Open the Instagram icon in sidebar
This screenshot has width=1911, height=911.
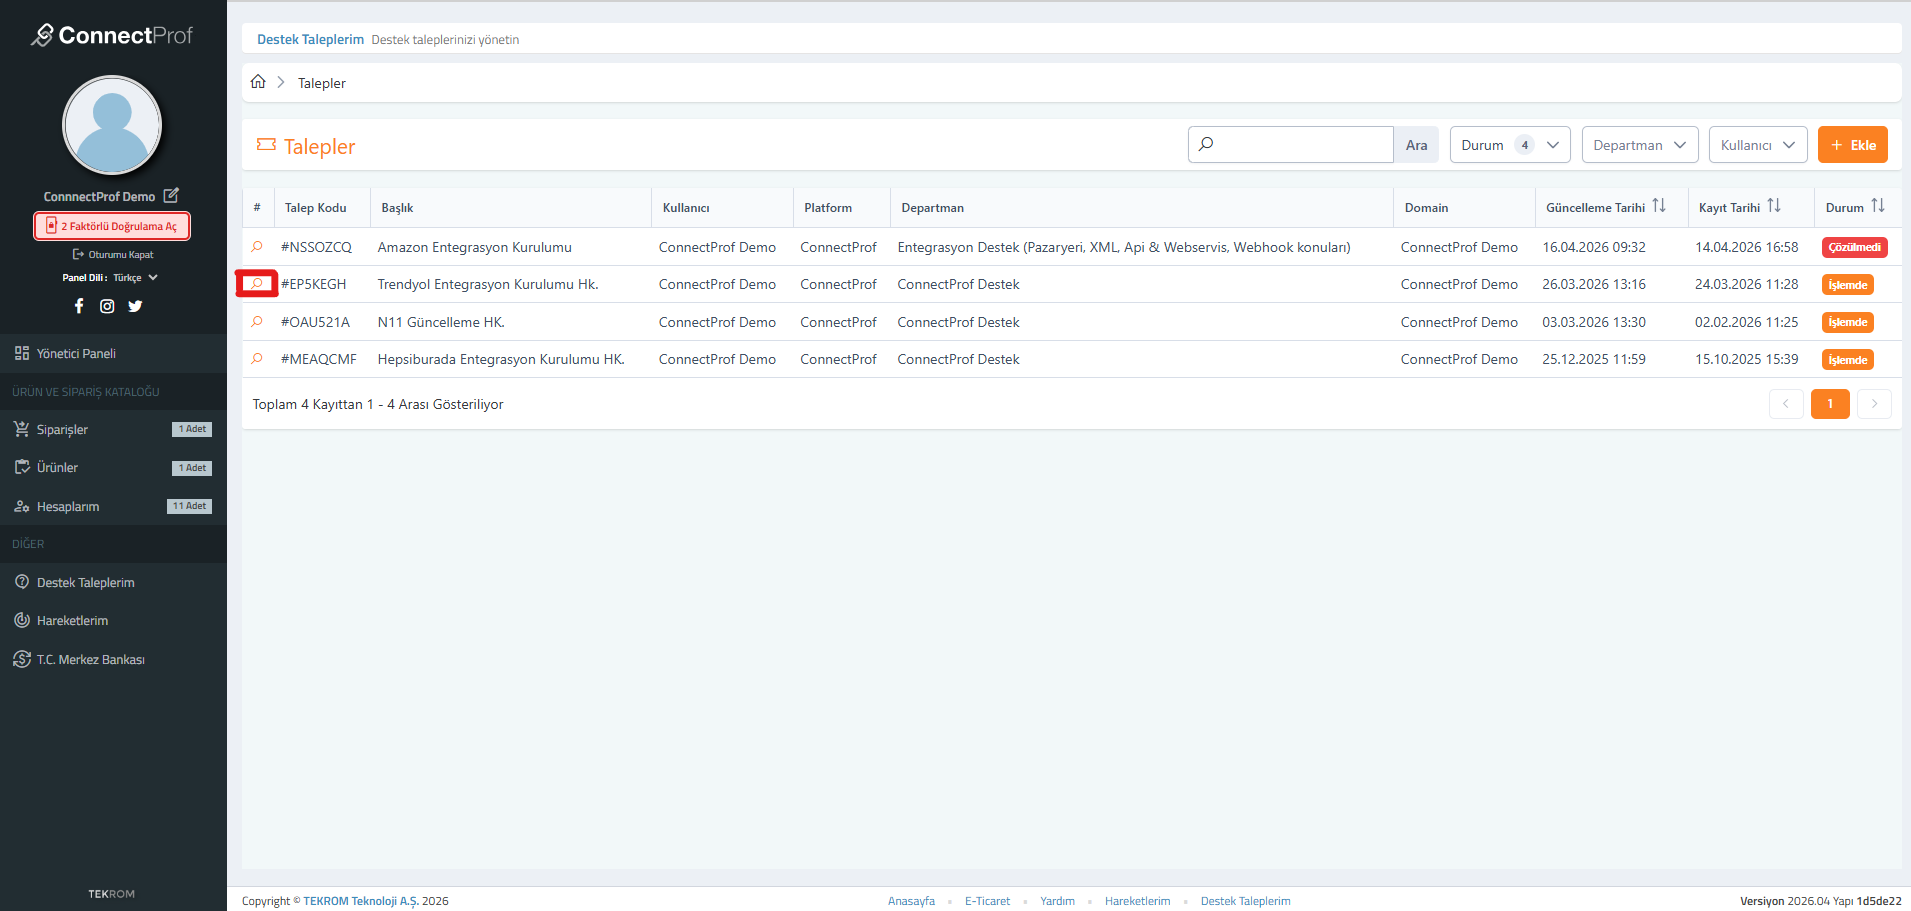107,306
